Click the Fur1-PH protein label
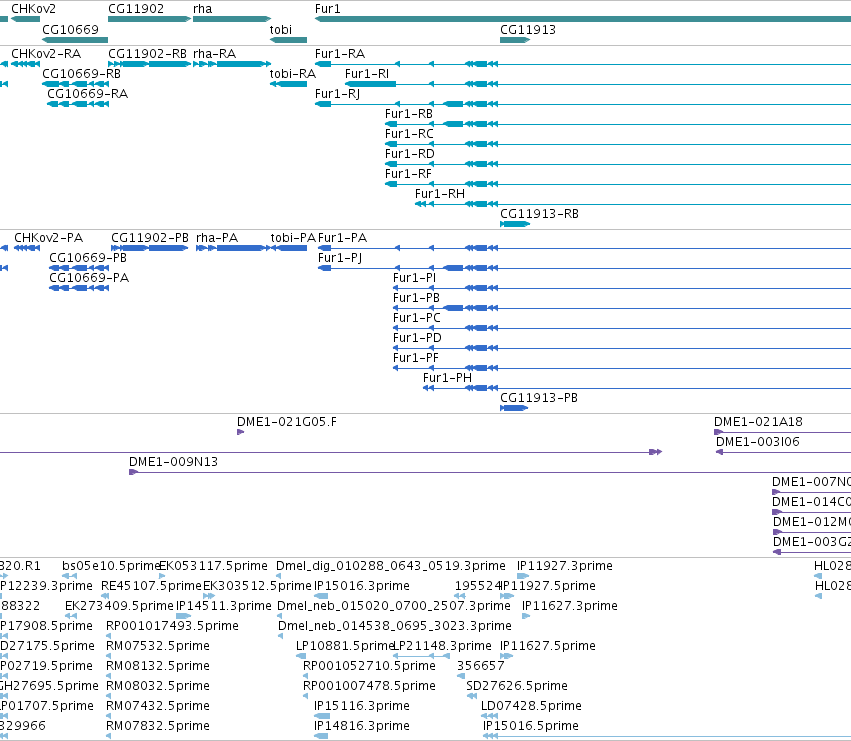The width and height of the screenshot is (851, 741). 447,378
